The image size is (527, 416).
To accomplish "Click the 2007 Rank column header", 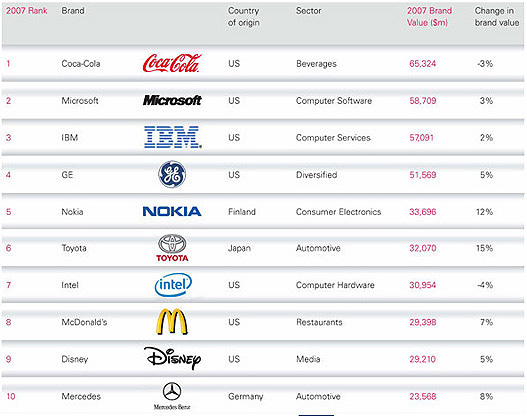I will (x=27, y=11).
